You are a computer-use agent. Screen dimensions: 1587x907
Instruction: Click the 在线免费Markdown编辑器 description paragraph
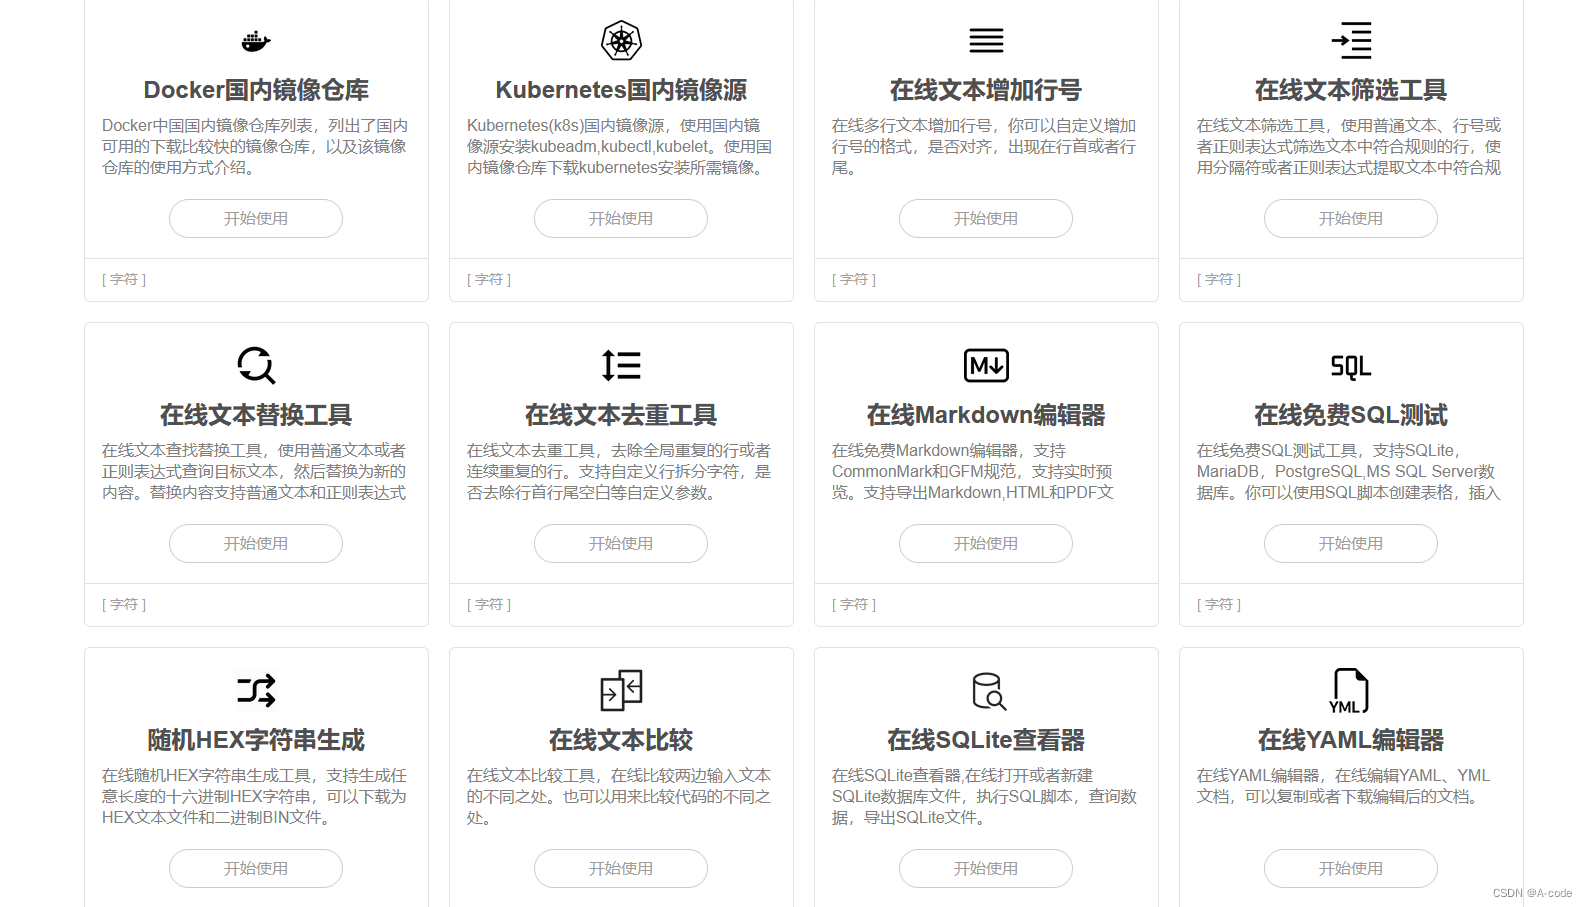click(x=975, y=472)
